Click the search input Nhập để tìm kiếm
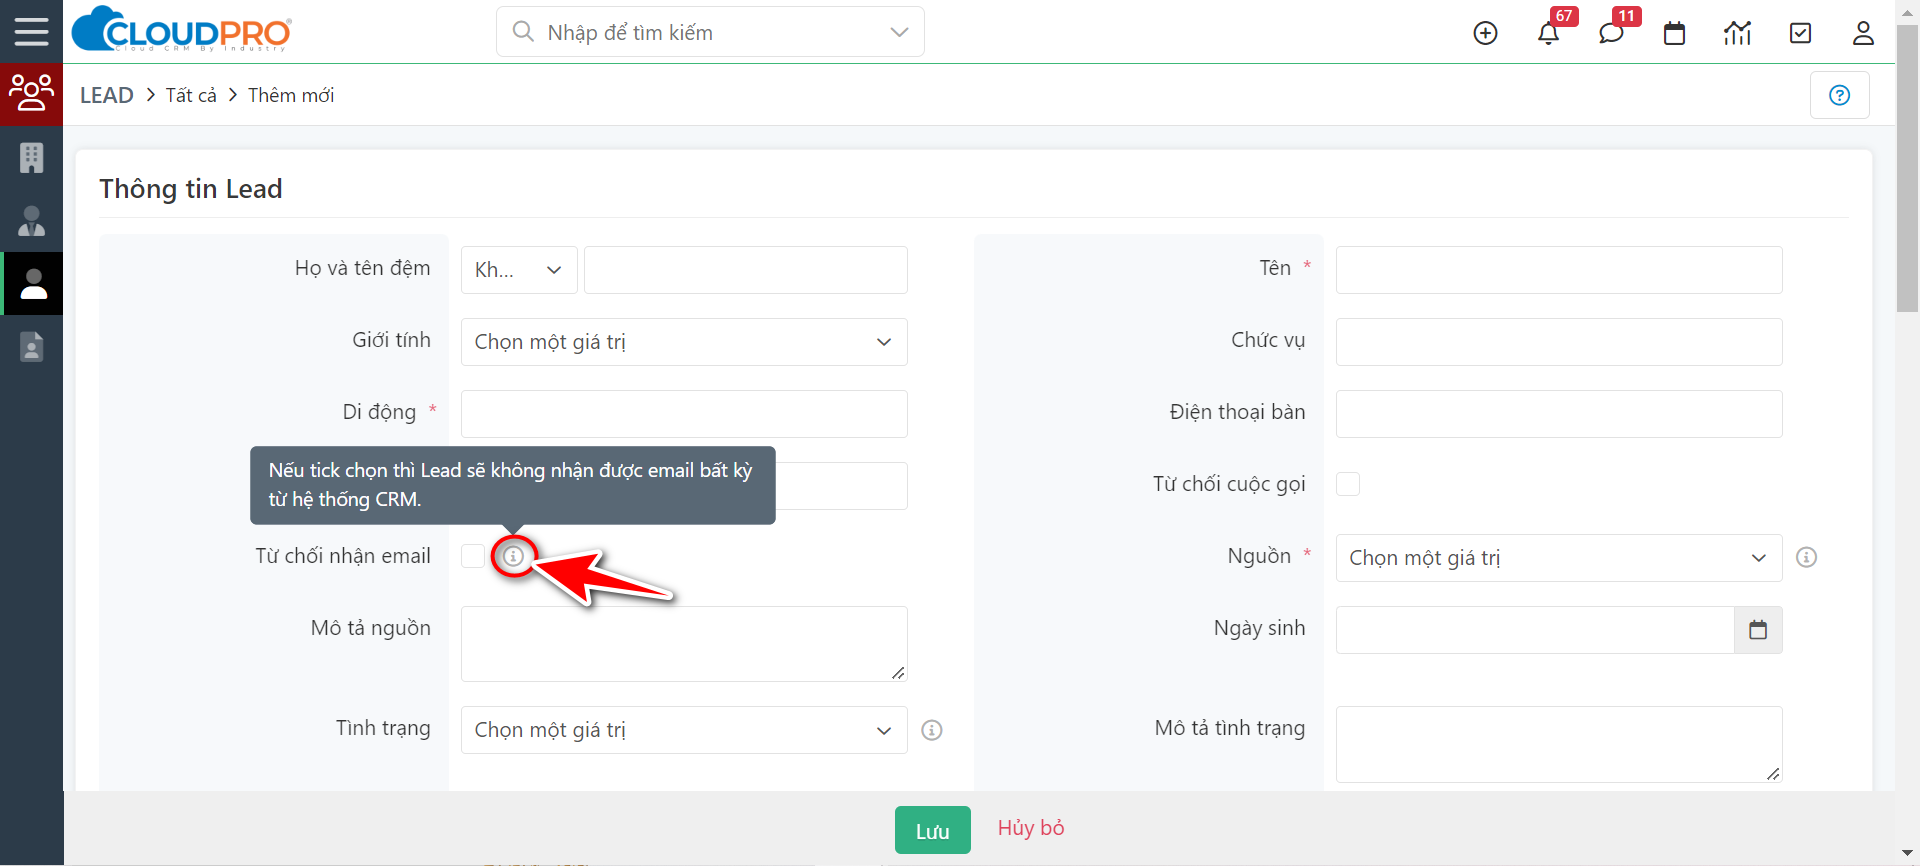Screen dimensions: 1920x866 [710, 32]
